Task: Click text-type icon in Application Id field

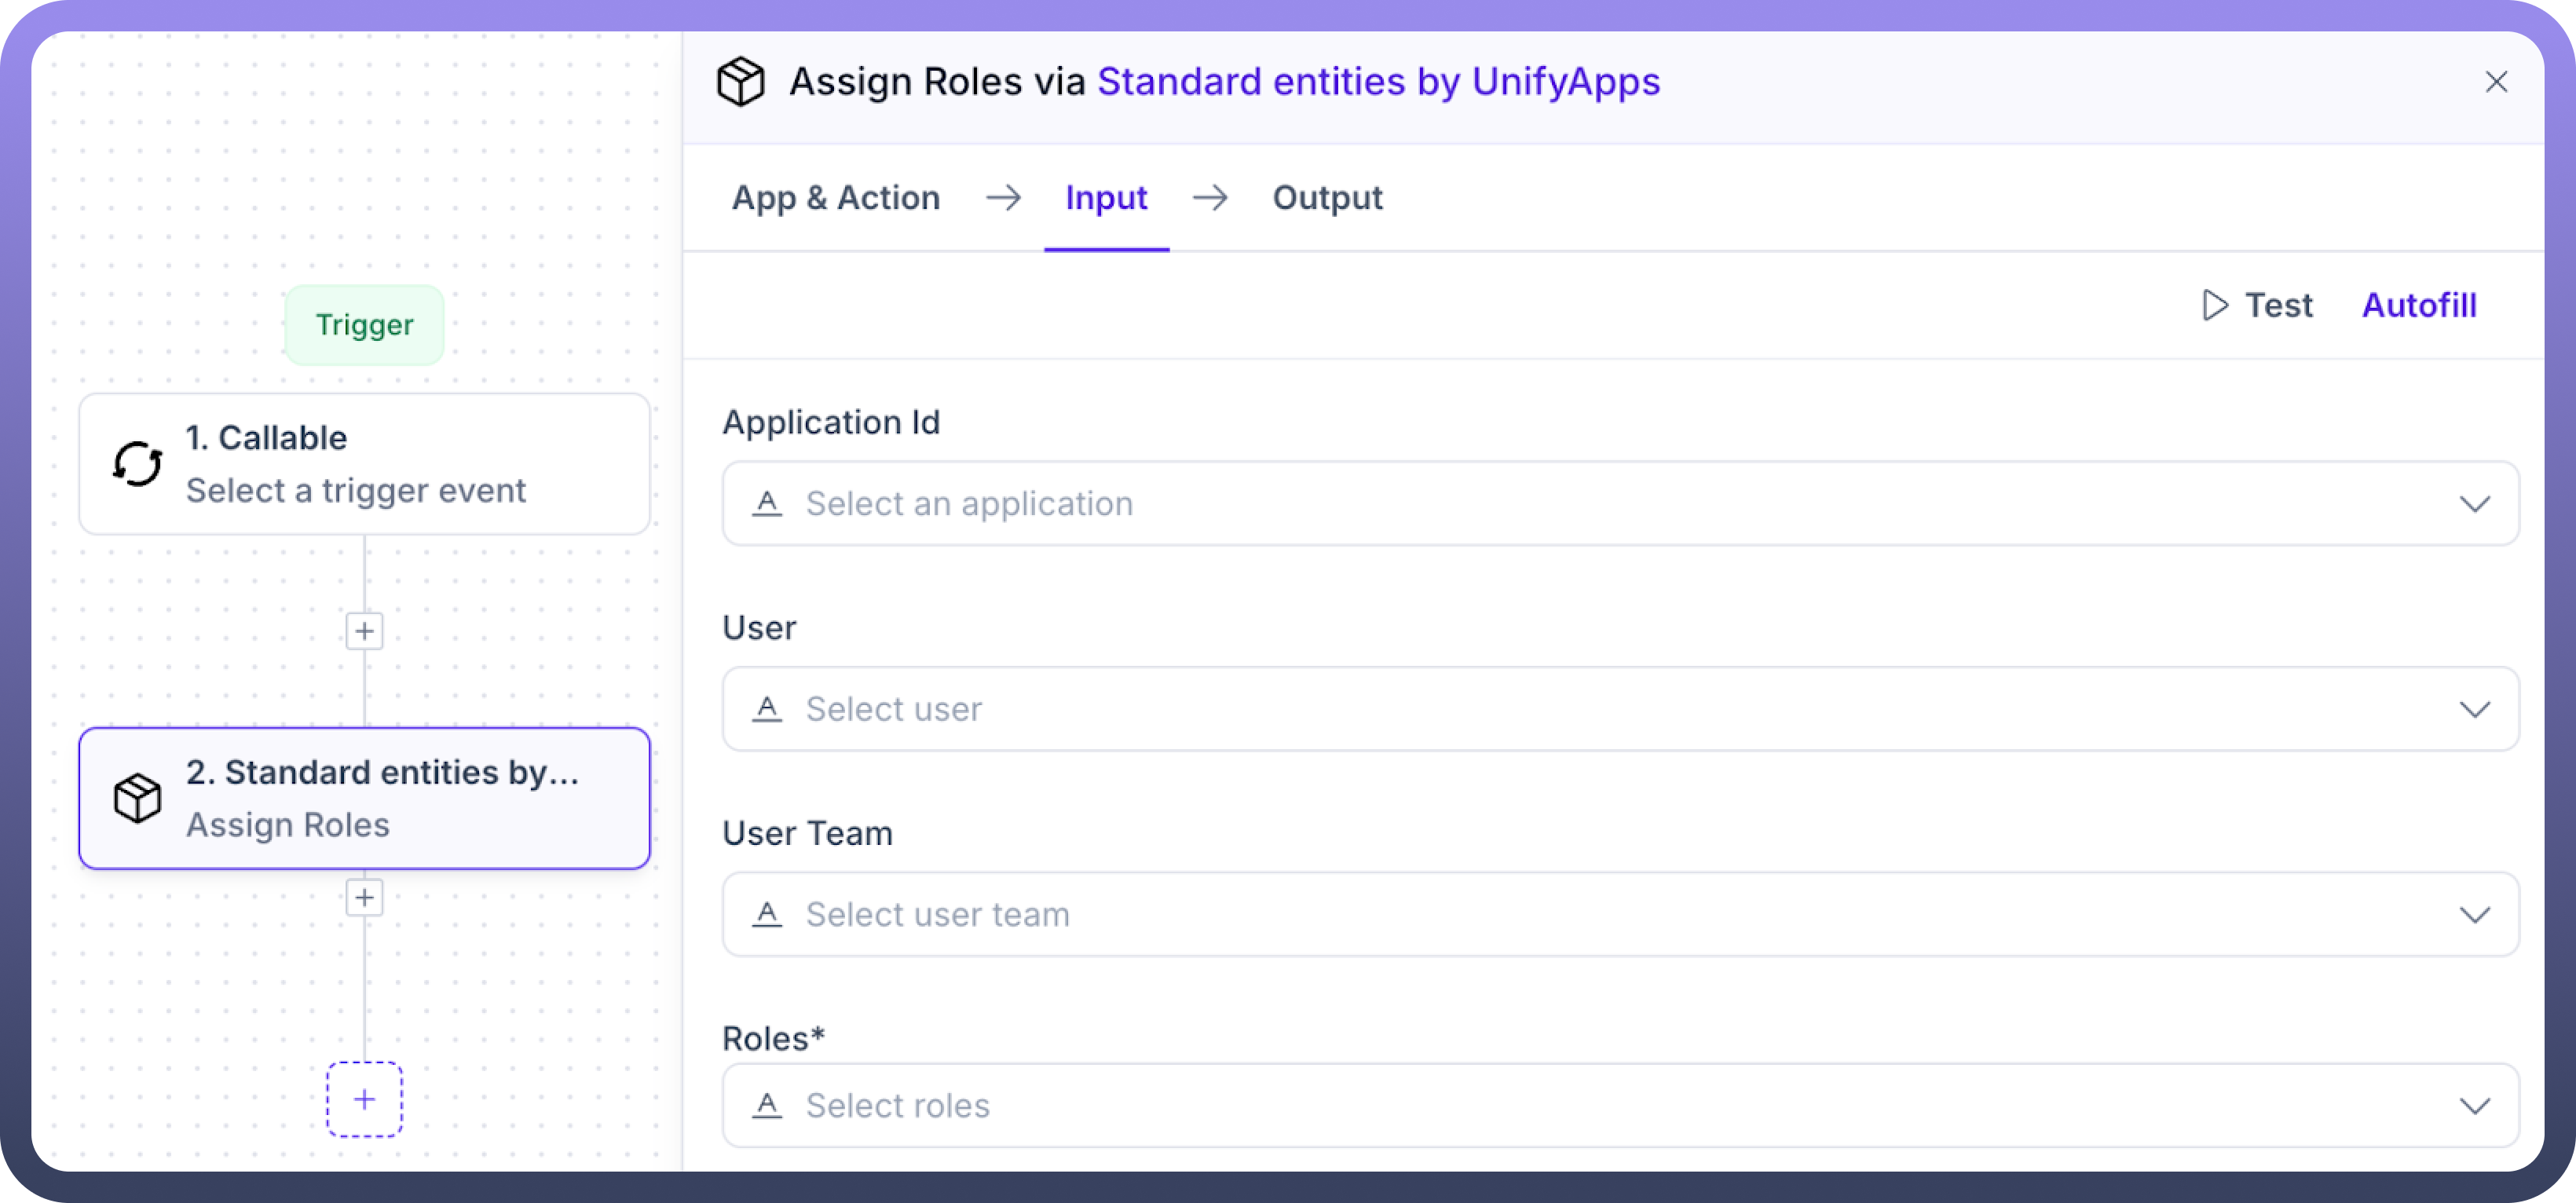Action: coord(767,503)
